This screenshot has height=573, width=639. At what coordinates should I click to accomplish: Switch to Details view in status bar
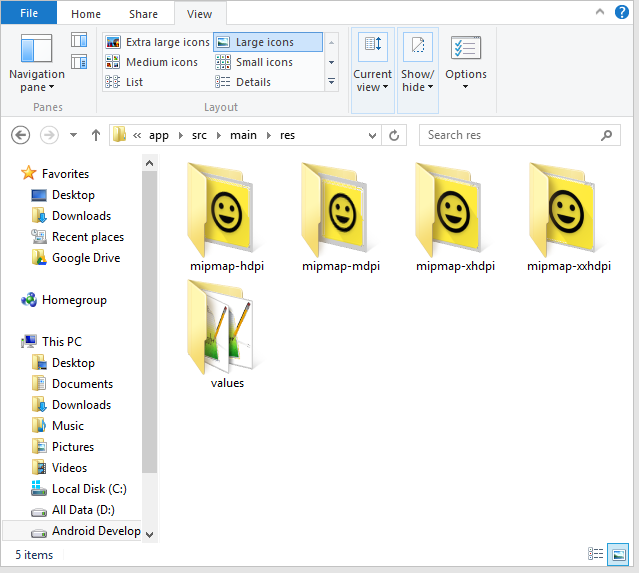click(596, 554)
